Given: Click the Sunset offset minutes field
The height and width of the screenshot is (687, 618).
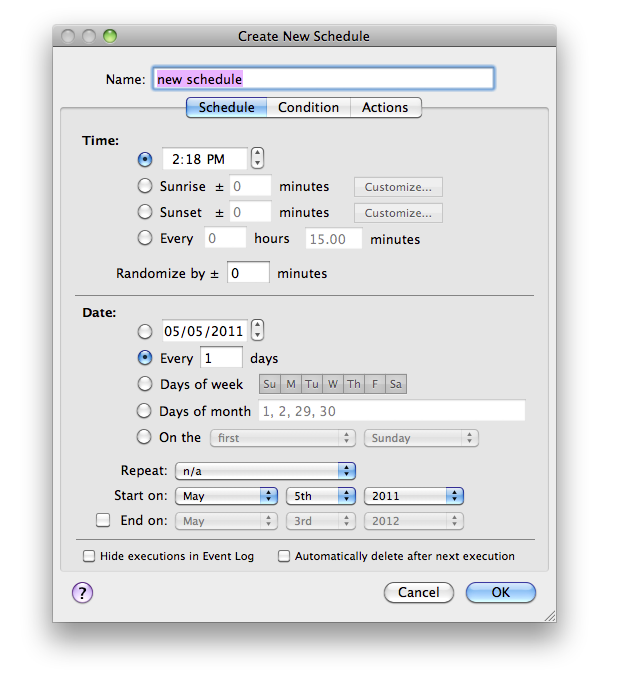Looking at the screenshot, I should click(x=250, y=212).
